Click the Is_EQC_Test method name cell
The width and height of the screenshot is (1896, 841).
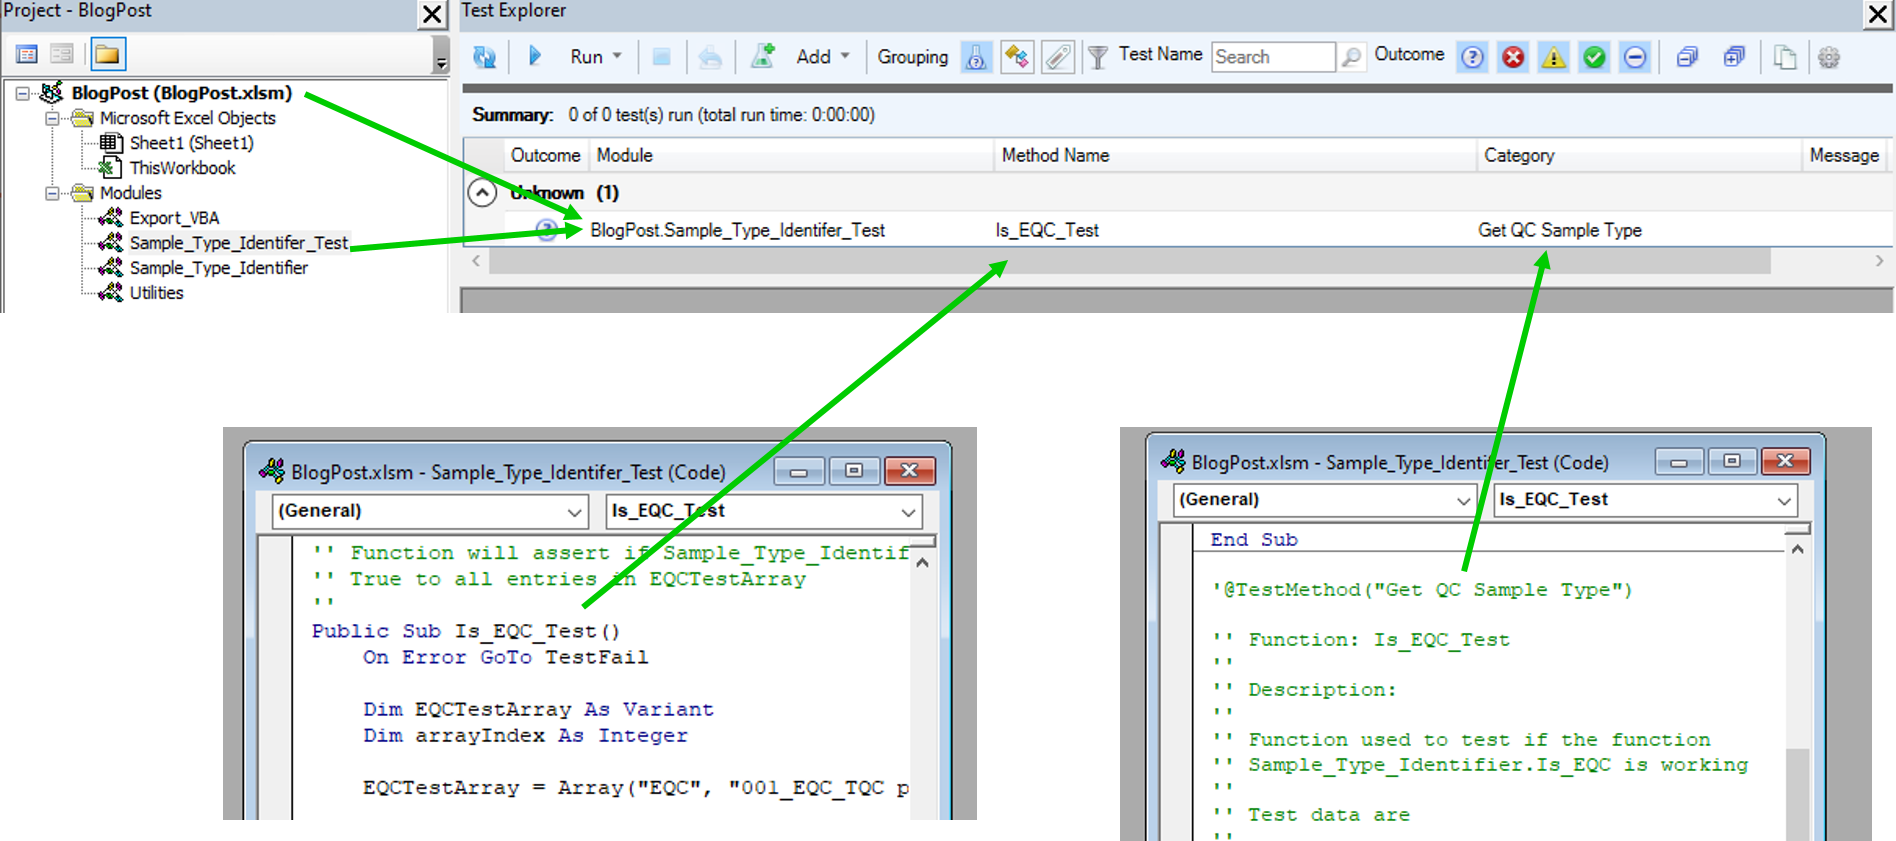click(1047, 230)
